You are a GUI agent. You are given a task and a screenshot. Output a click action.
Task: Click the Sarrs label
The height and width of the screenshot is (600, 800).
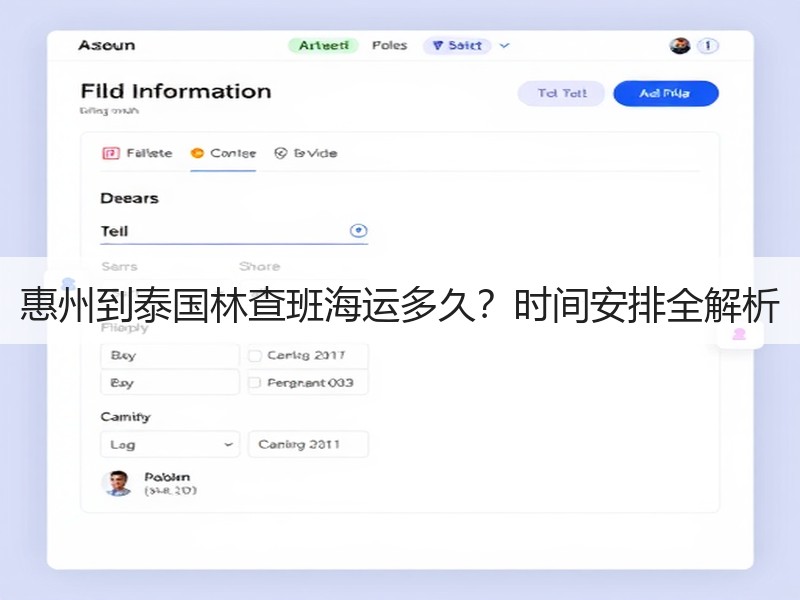119,266
